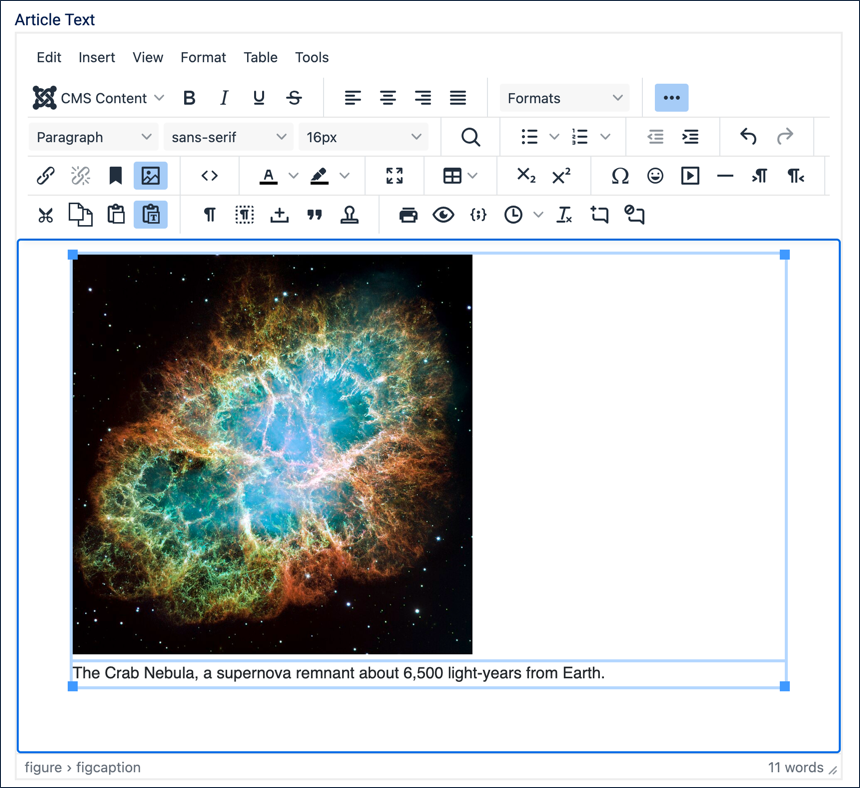
Task: Toggle paste as text
Action: [x=151, y=215]
